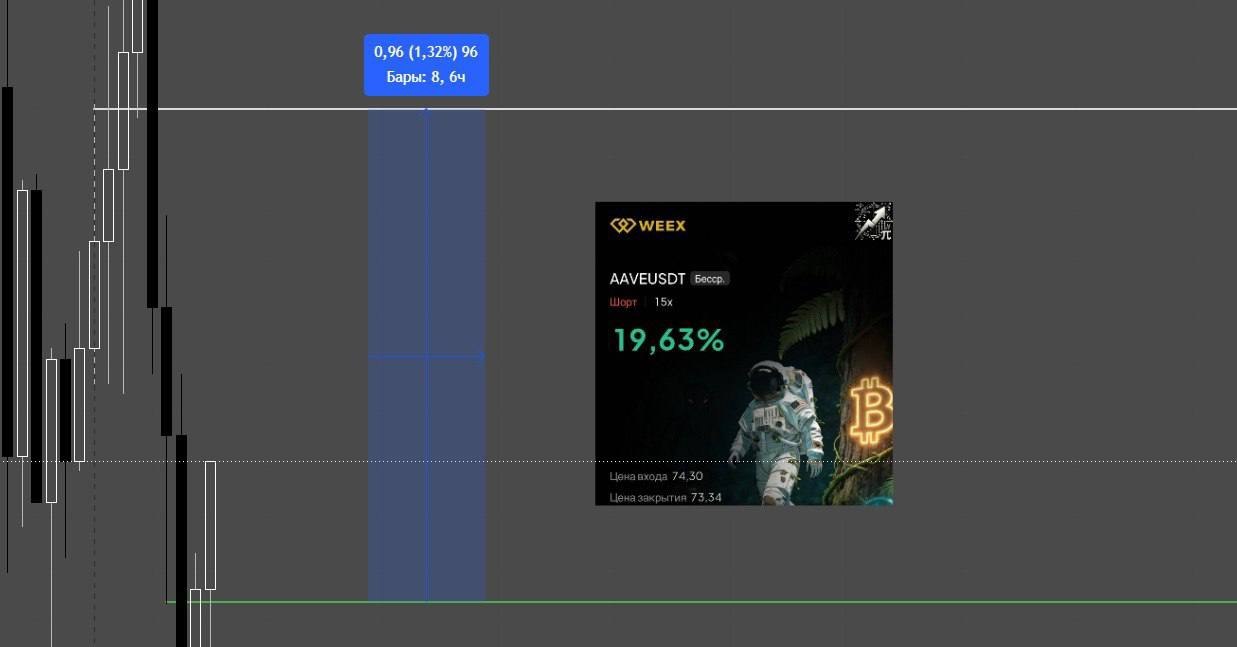Viewport: 1237px width, 647px height.
Task: Select the green horizontal line at bottom
Action: click(x=700, y=602)
